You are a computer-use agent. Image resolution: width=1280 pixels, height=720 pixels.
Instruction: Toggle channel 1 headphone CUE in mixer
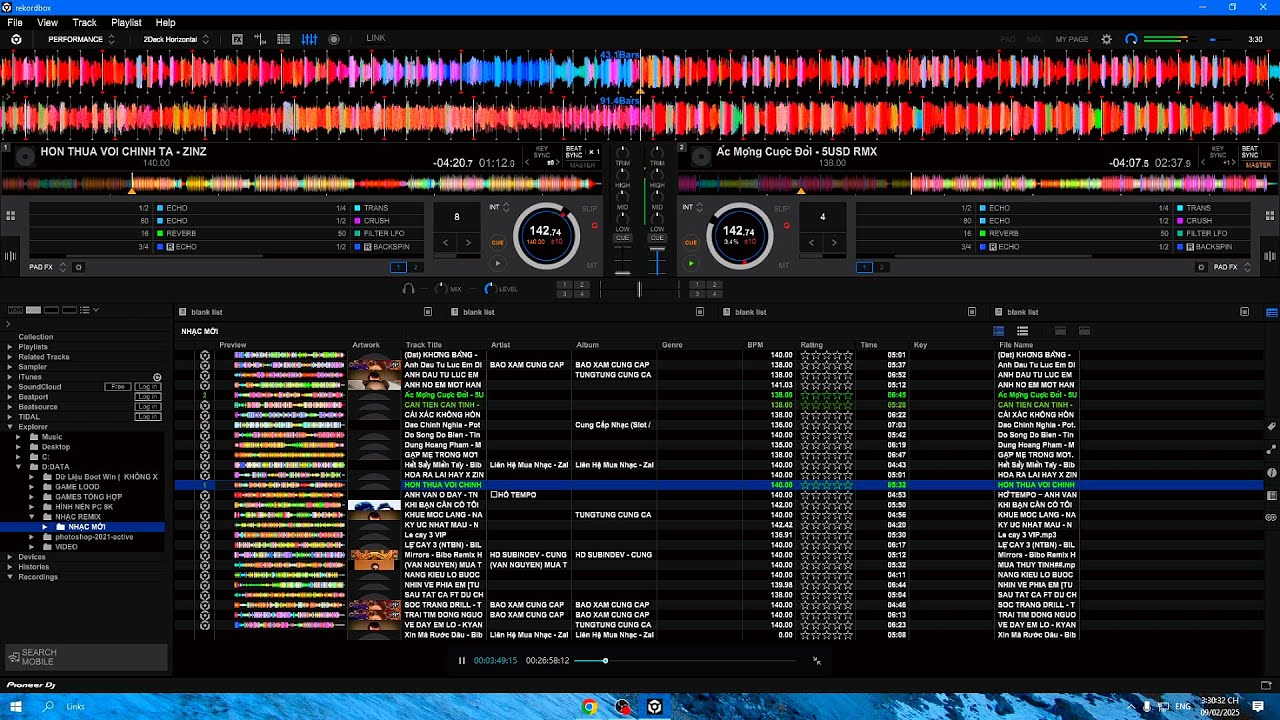(x=622, y=238)
